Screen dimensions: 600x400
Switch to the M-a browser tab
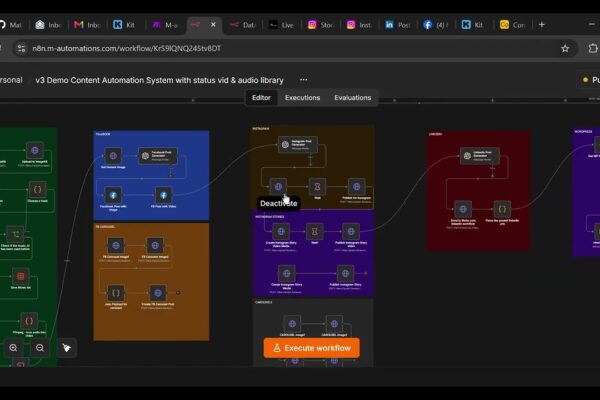click(x=165, y=25)
